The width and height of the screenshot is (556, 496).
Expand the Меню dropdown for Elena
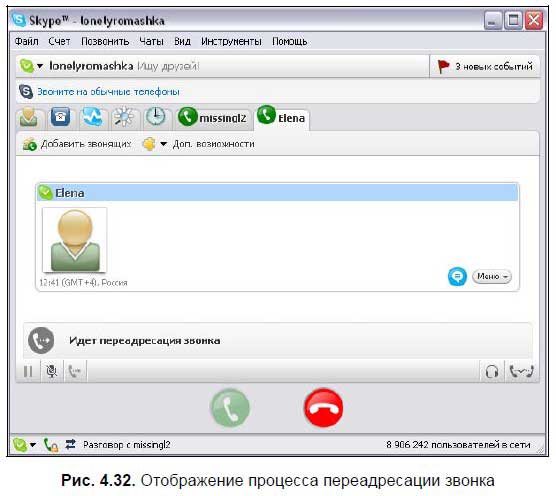492,276
